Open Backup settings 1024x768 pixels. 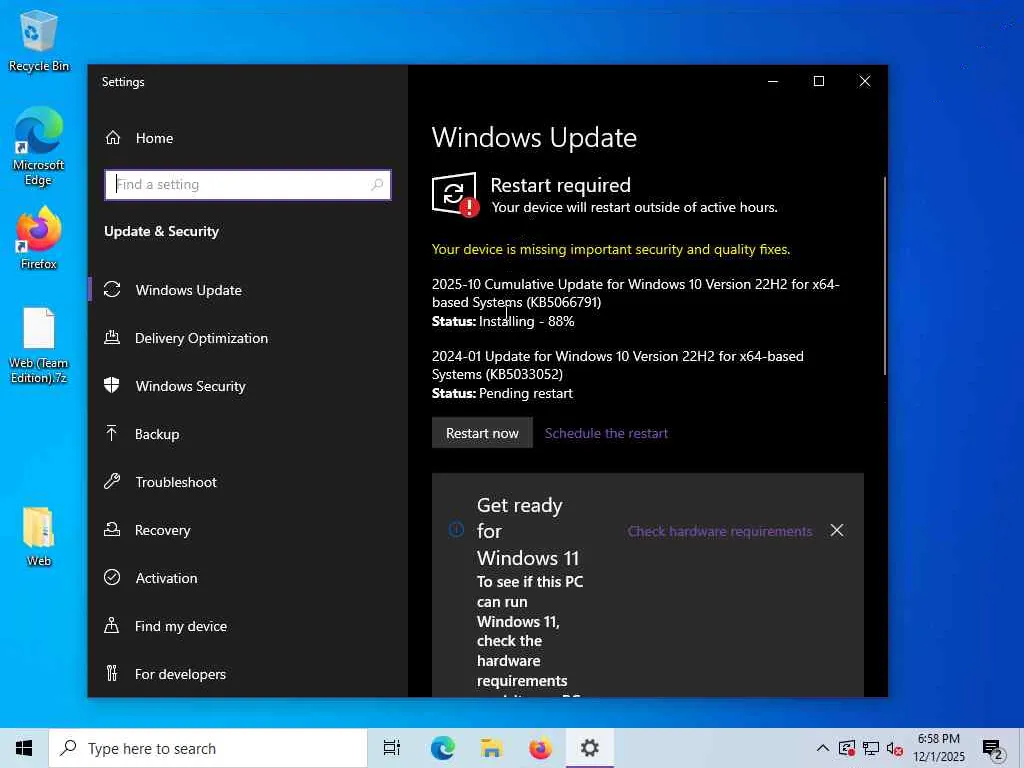(x=248, y=434)
